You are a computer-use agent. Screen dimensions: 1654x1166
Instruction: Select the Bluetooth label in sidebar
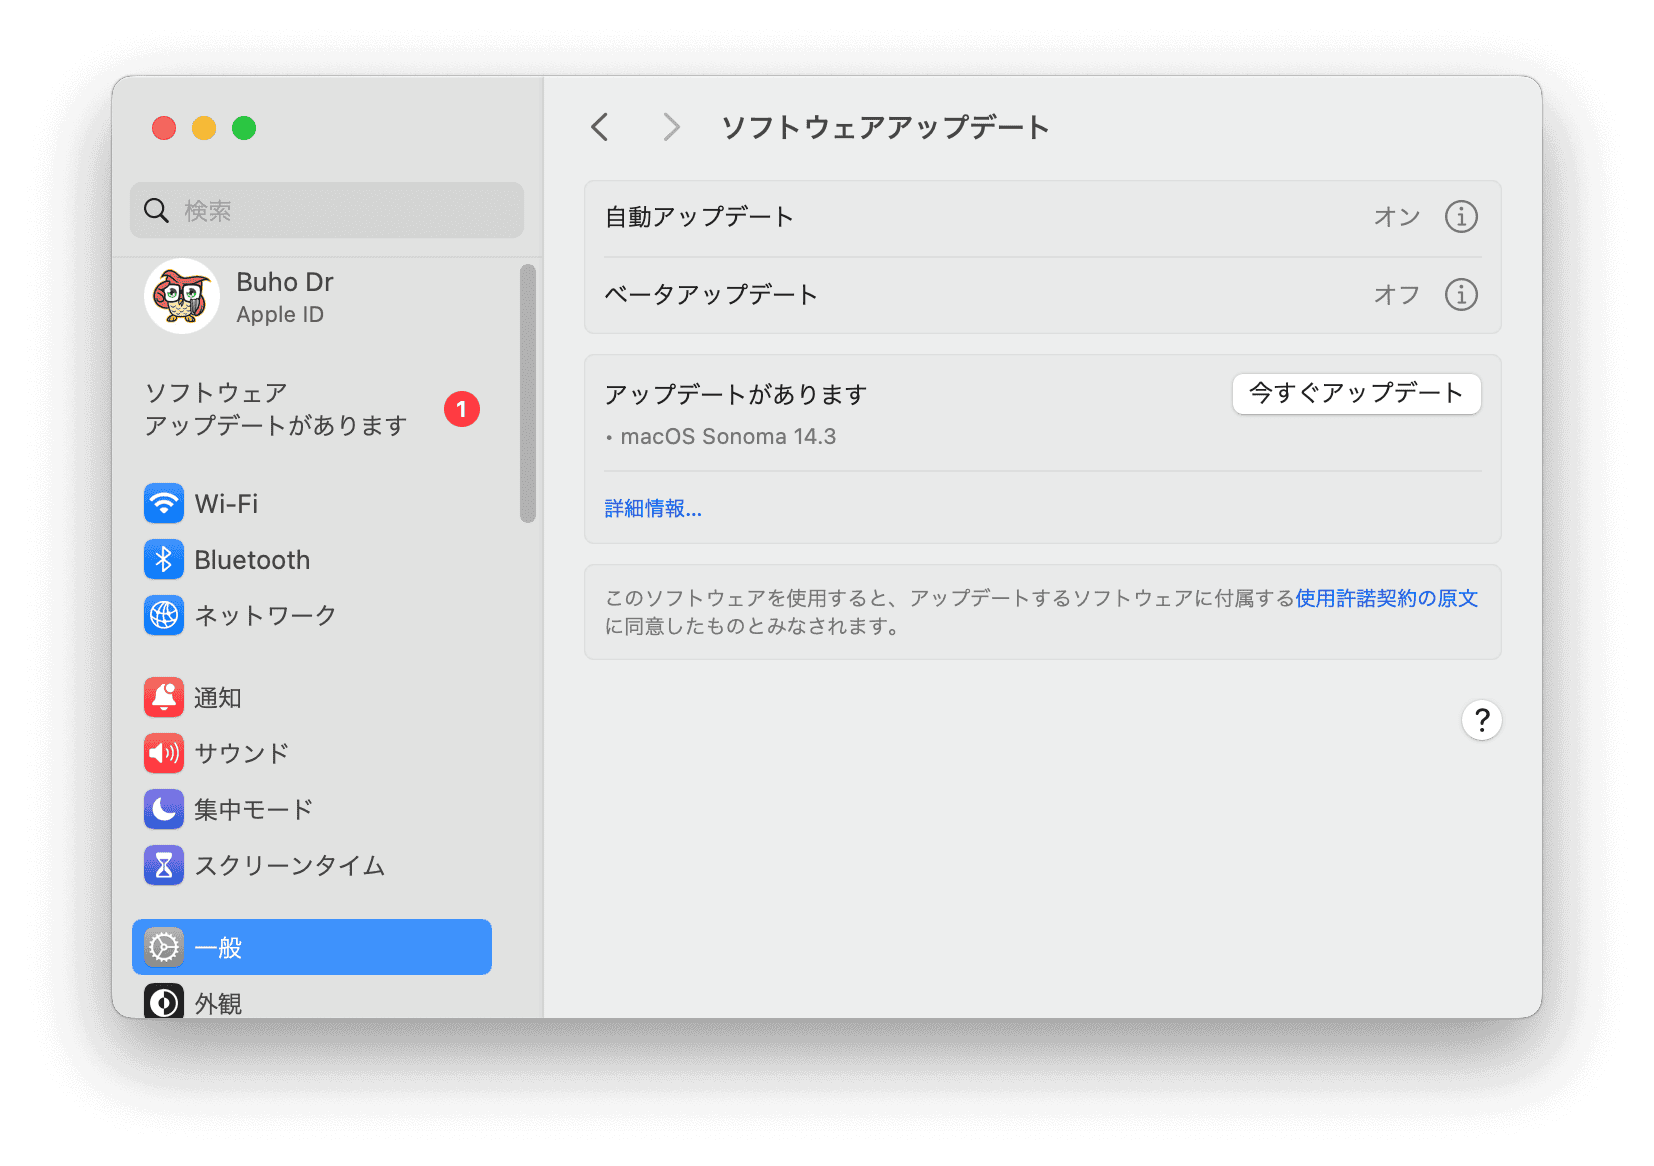pos(252,559)
